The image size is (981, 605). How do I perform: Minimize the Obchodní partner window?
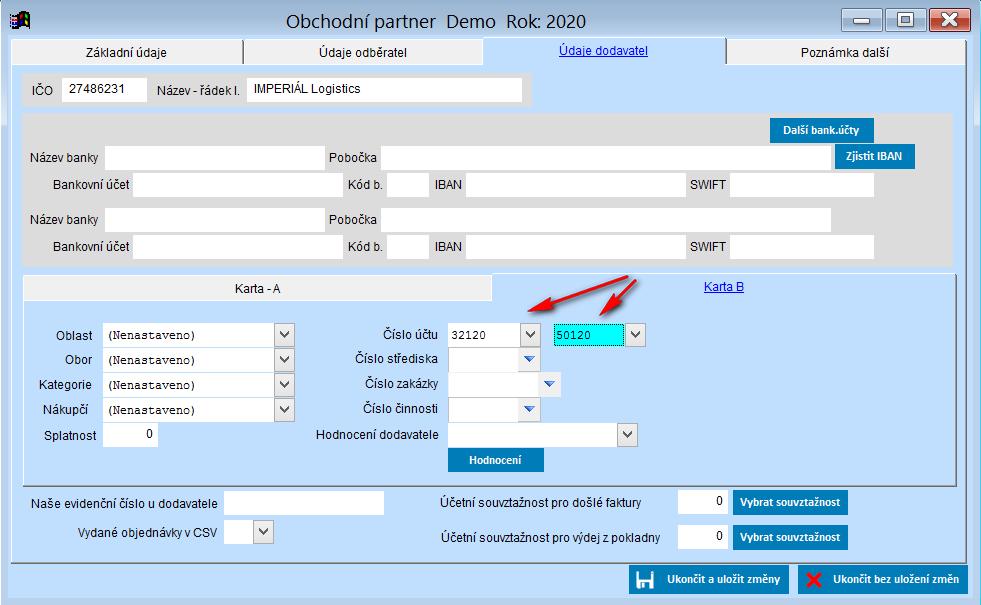click(x=862, y=20)
